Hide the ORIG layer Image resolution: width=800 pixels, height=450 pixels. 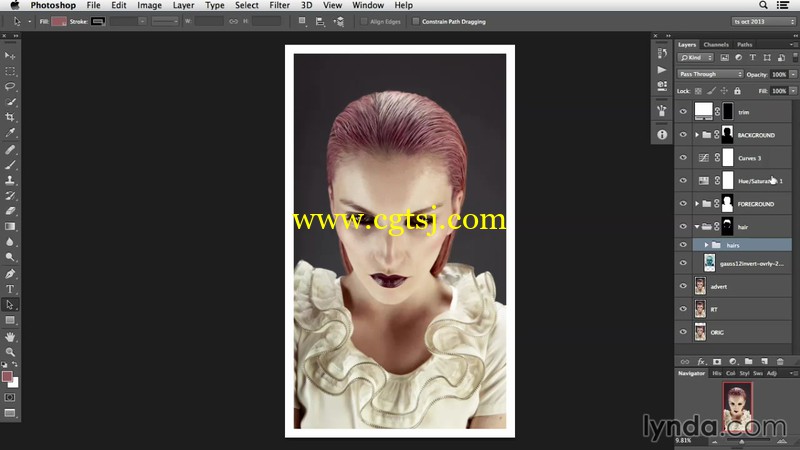click(683, 332)
